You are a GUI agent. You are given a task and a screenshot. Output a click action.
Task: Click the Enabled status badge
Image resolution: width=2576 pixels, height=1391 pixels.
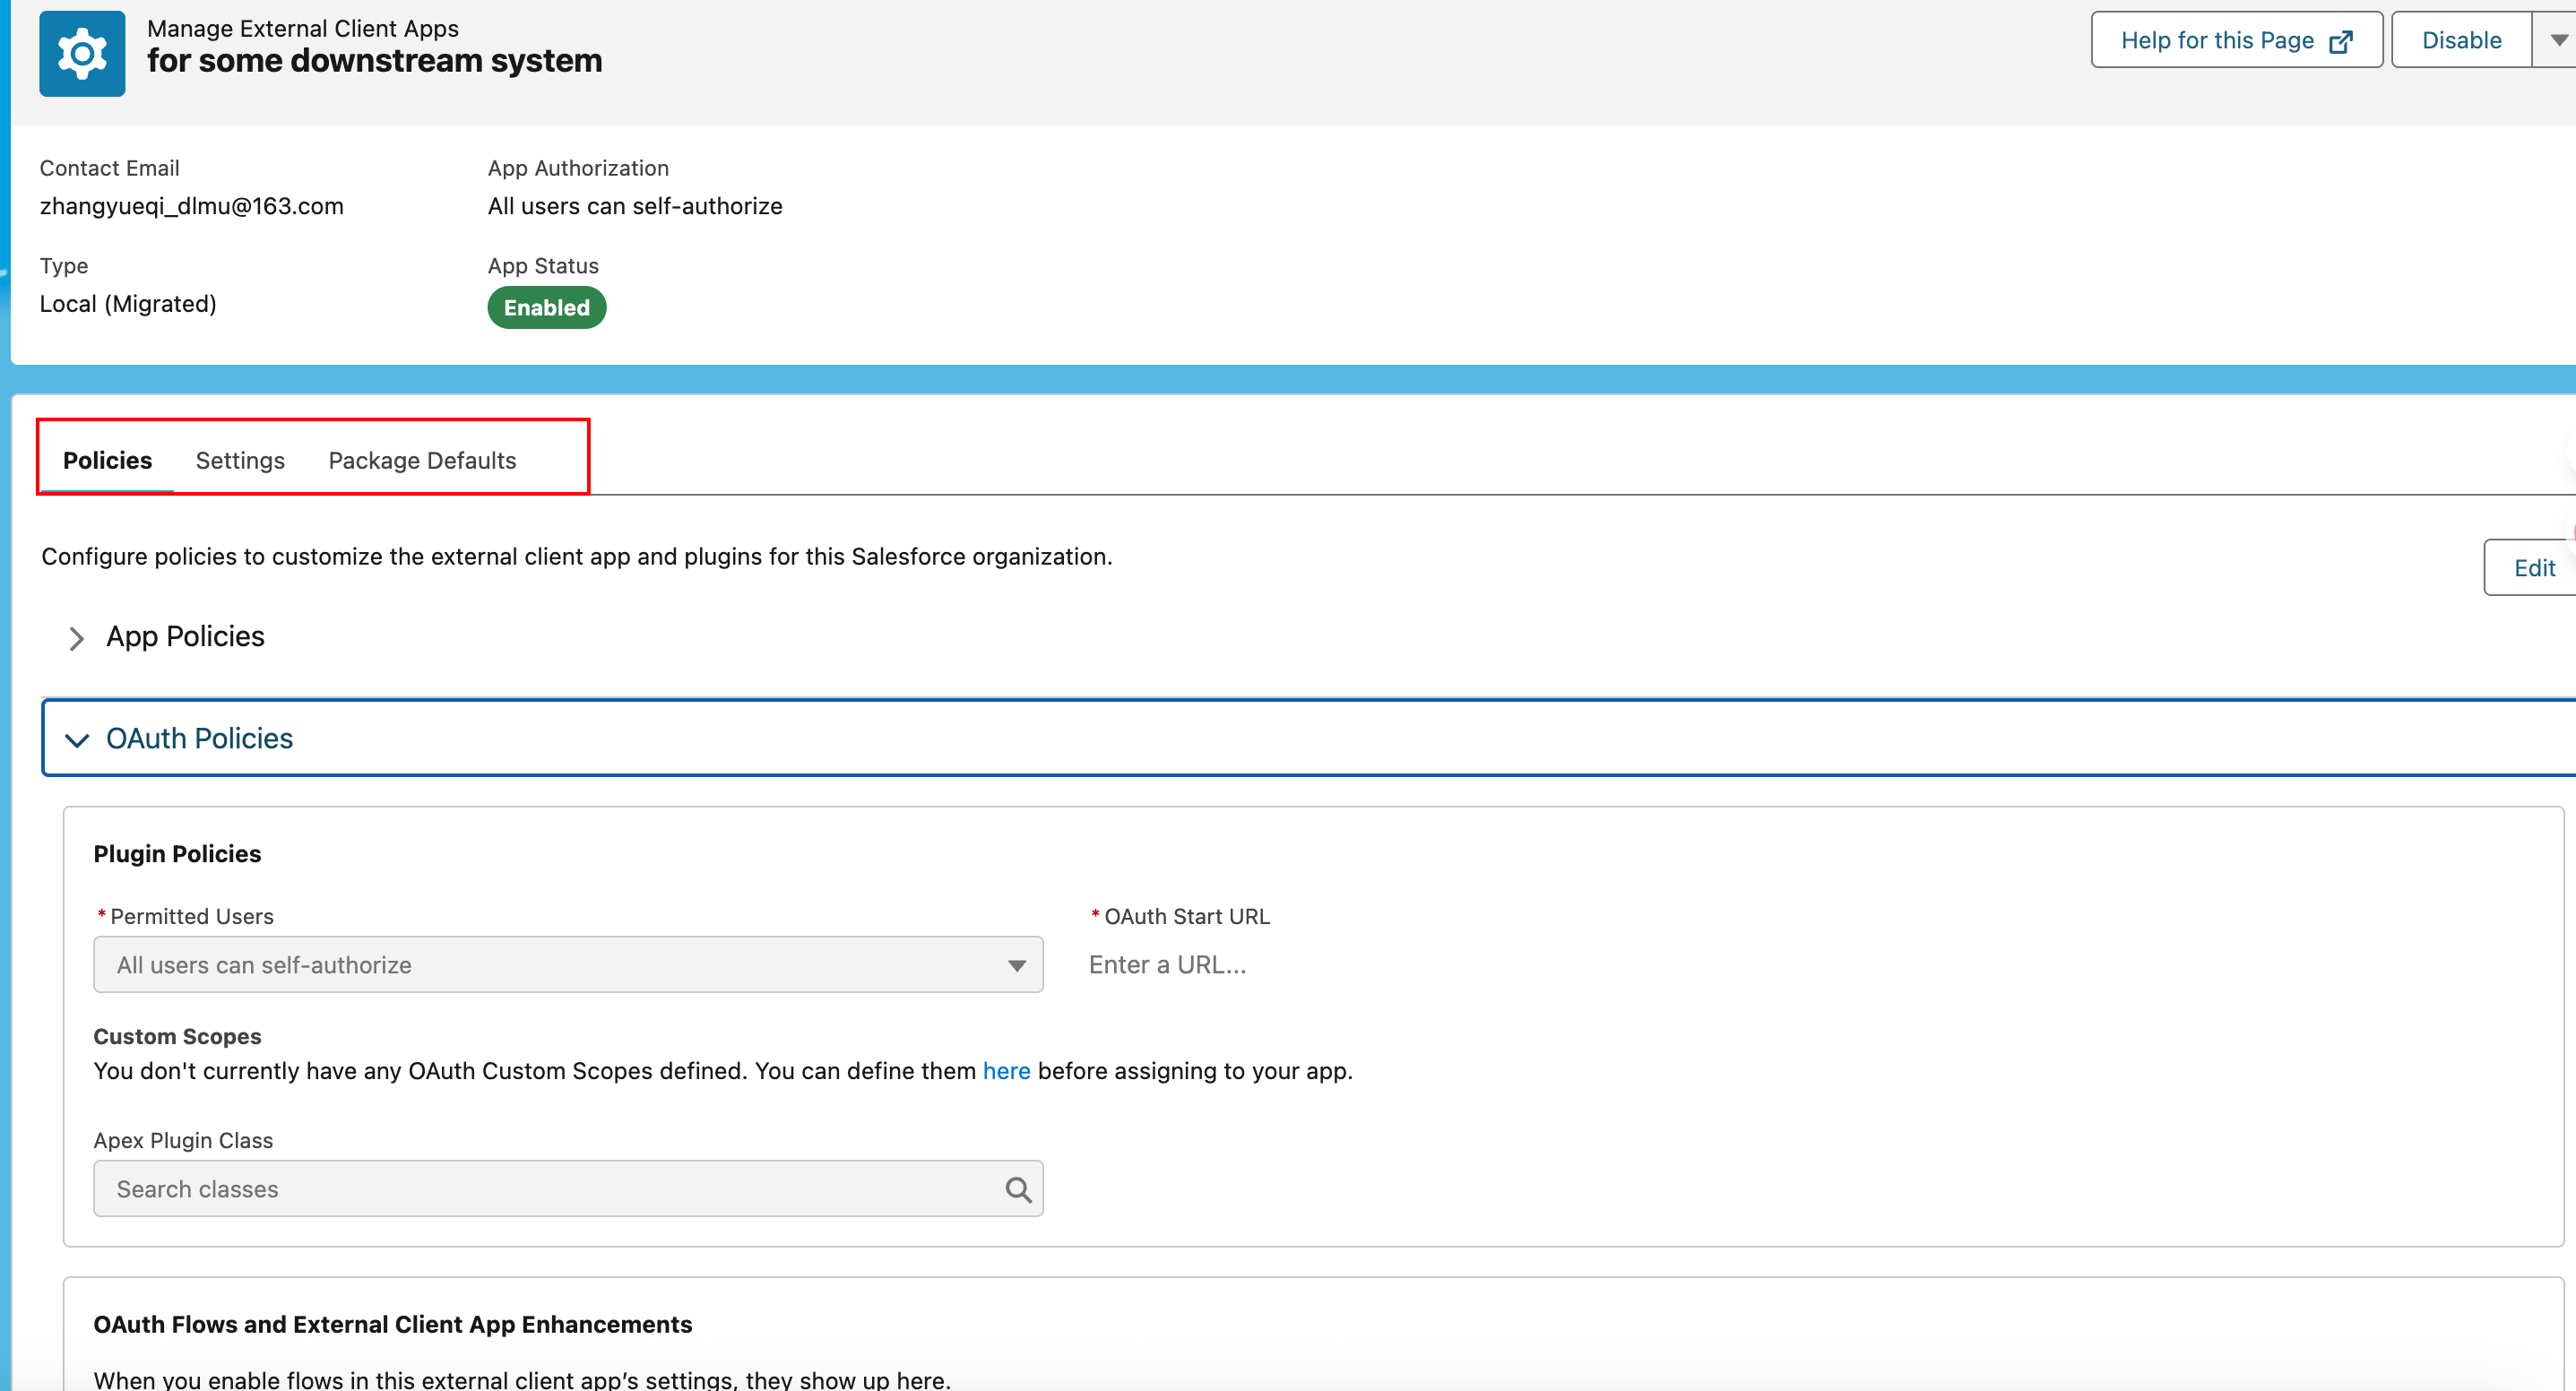(546, 308)
